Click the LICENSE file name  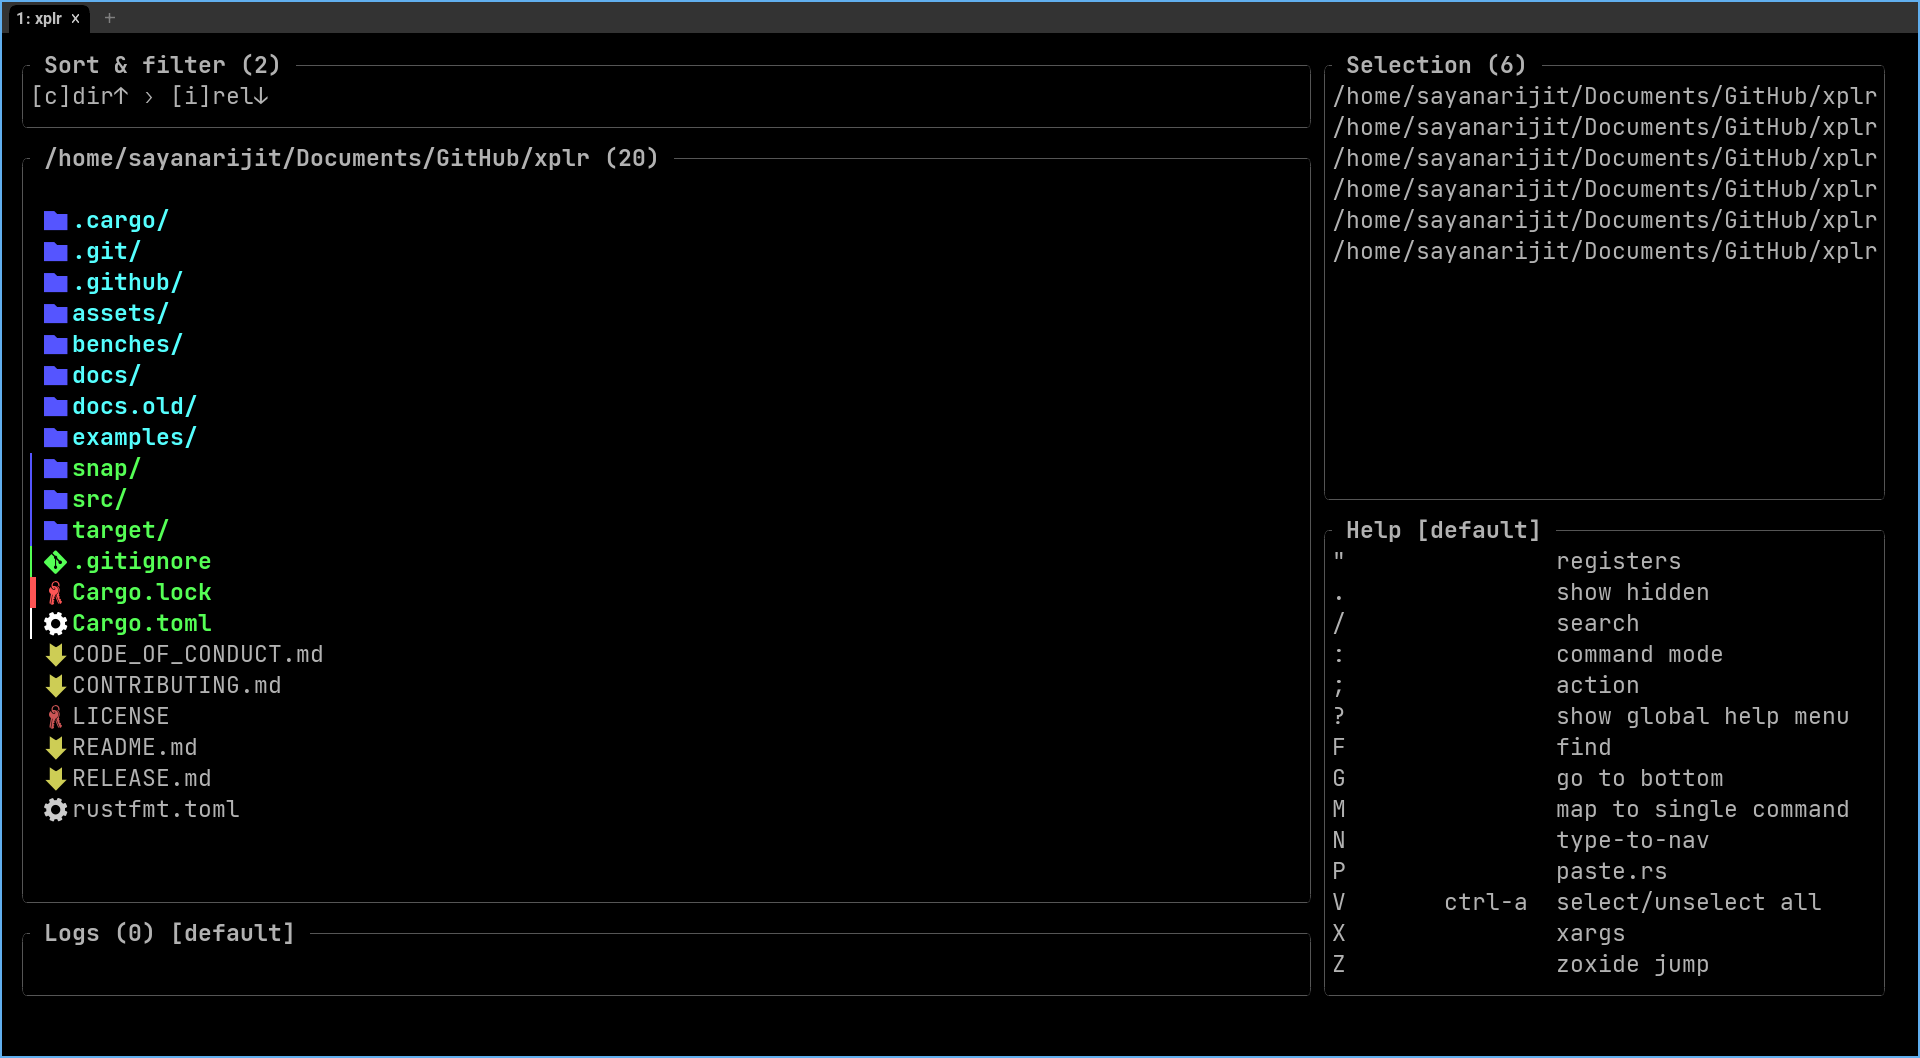coord(121,717)
